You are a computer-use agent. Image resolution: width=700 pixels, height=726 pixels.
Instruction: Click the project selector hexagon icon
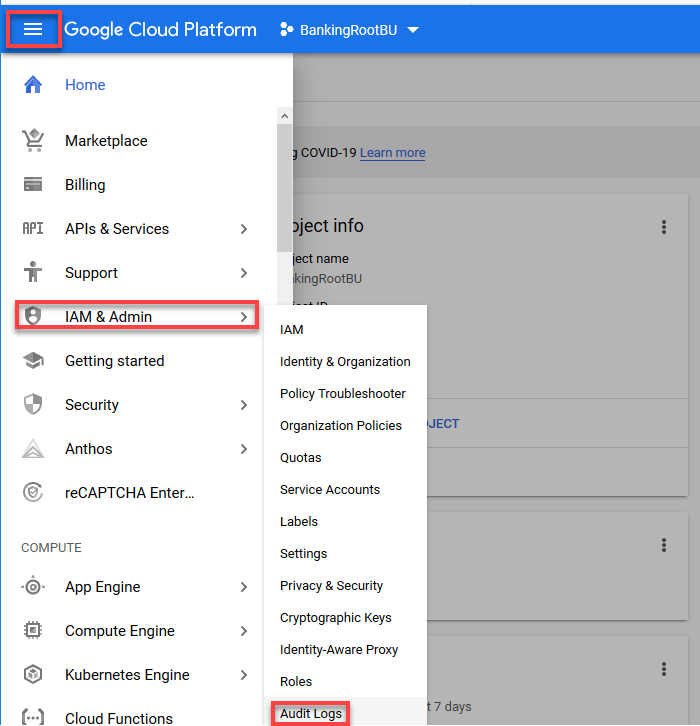click(287, 30)
